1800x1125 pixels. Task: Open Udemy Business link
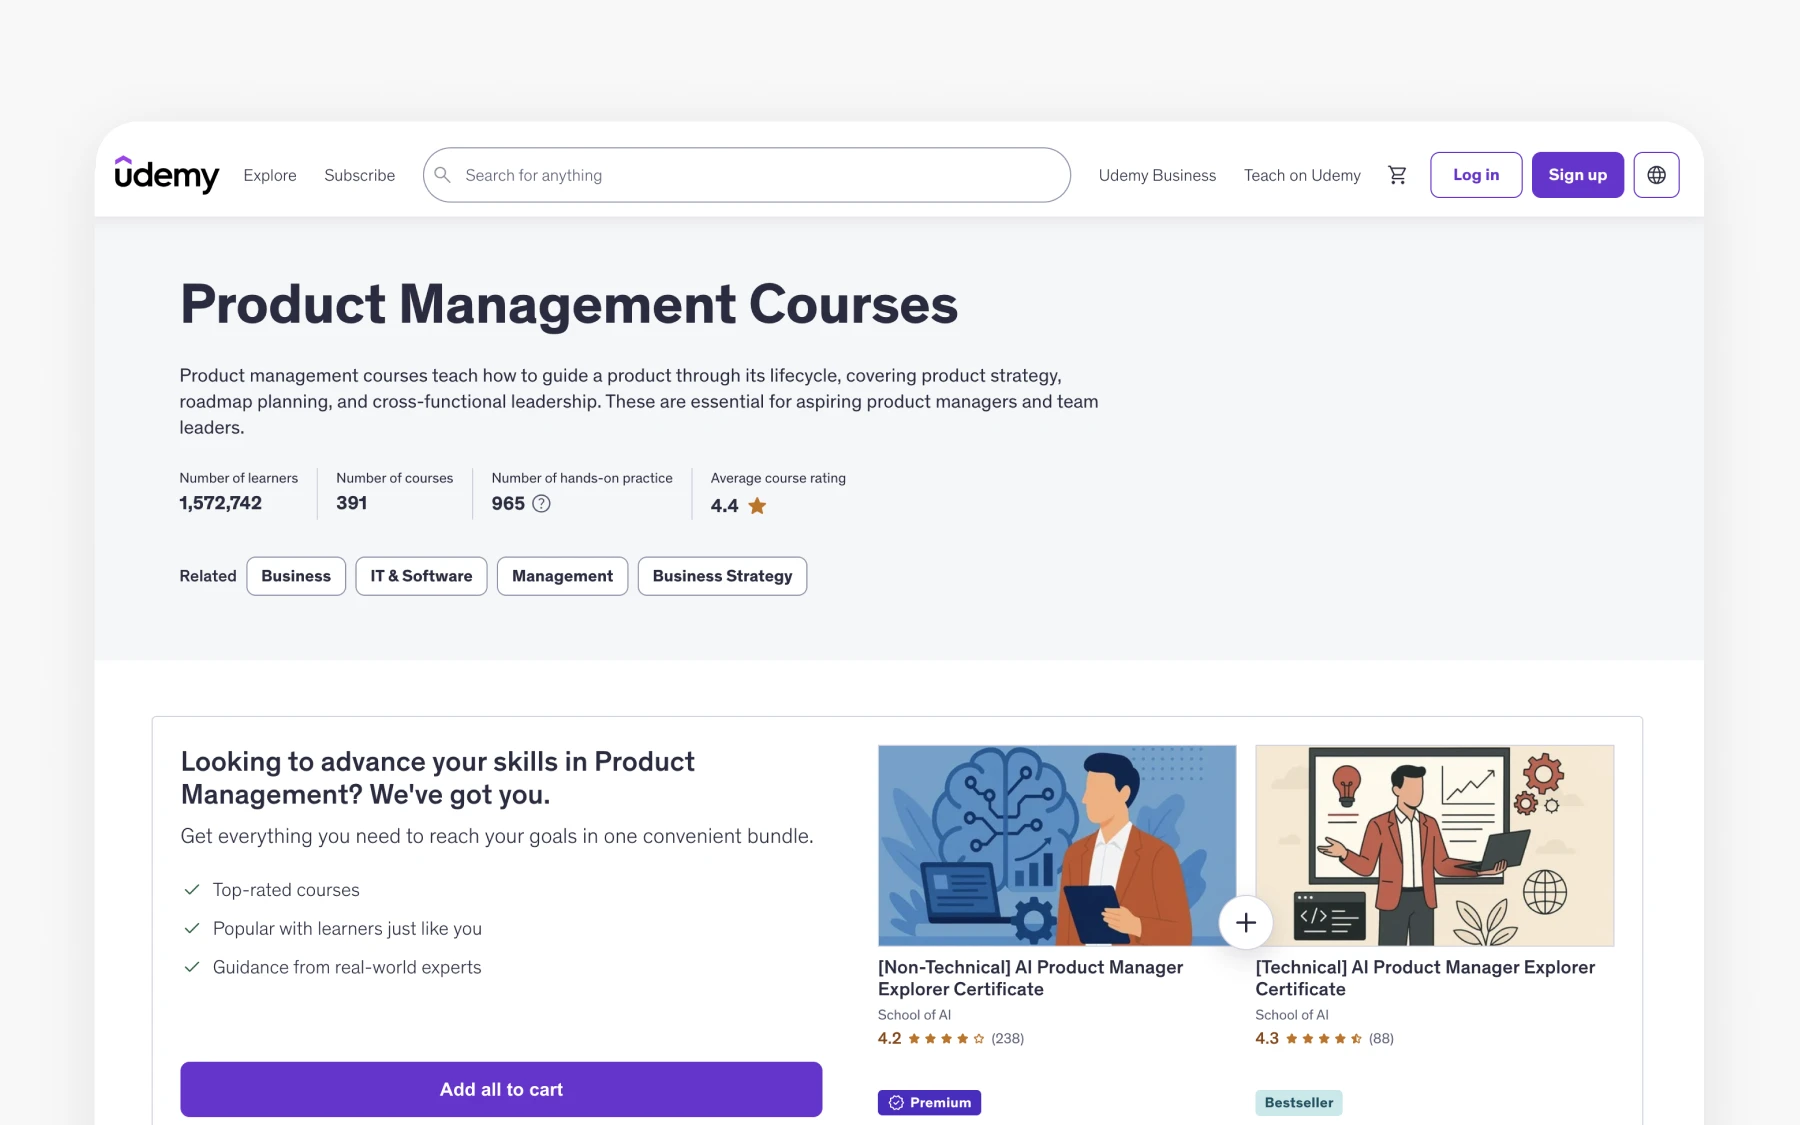point(1157,175)
